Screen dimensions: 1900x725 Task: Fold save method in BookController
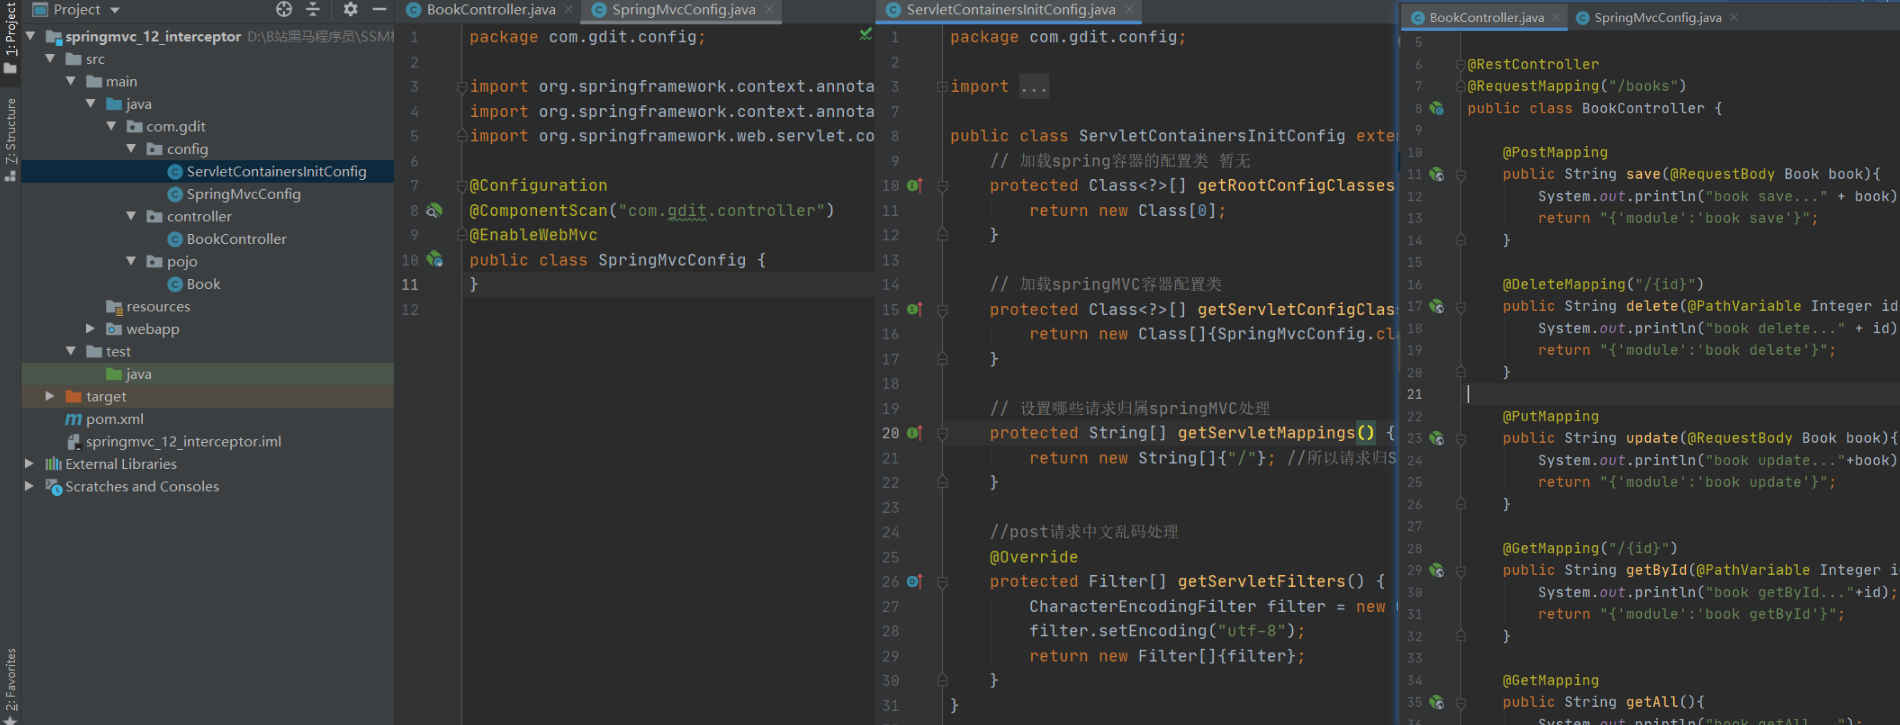(x=1461, y=174)
